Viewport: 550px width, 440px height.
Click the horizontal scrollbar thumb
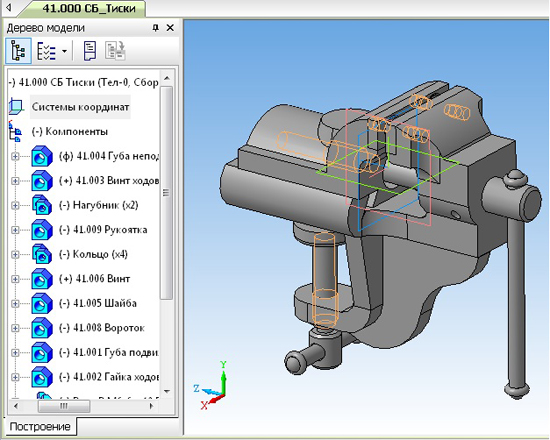pyautogui.click(x=63, y=406)
